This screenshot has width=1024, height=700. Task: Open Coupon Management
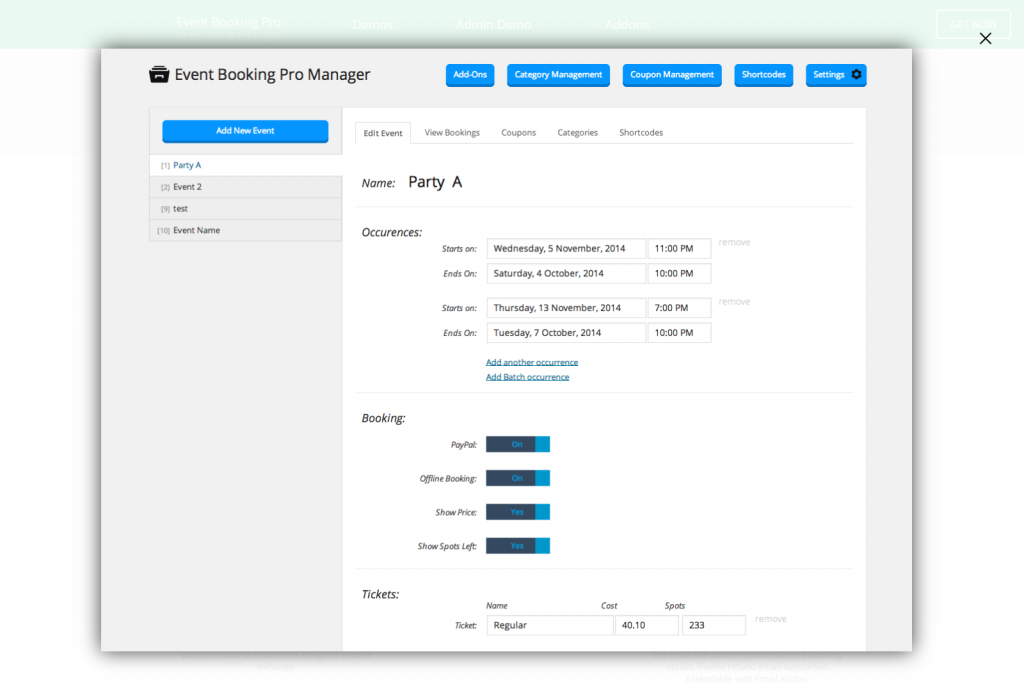[672, 75]
